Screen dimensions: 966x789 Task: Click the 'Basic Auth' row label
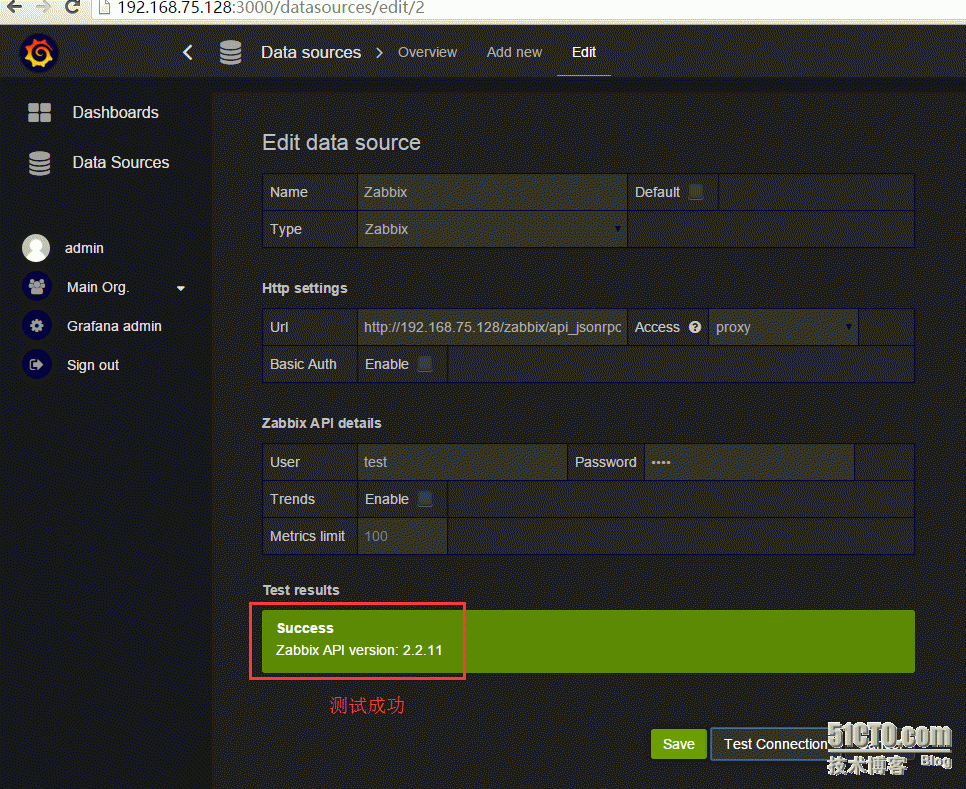303,364
